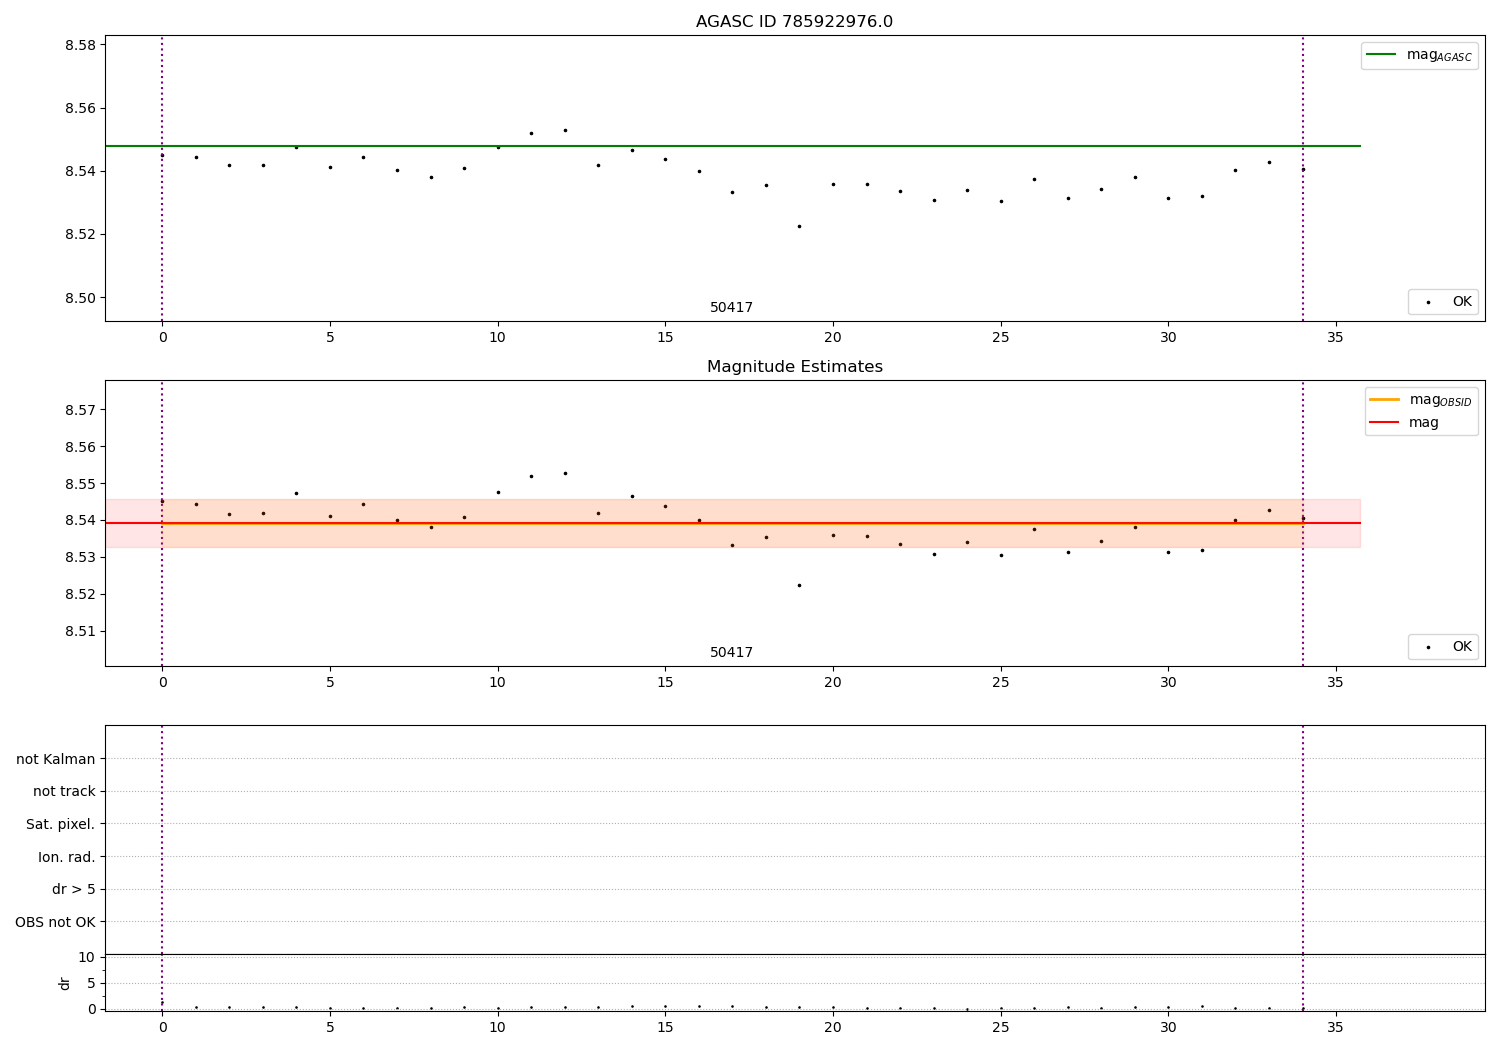This screenshot has height=1050, width=1500.
Task: Click the 'OBS not OK' axis label
Action: click(x=55, y=922)
